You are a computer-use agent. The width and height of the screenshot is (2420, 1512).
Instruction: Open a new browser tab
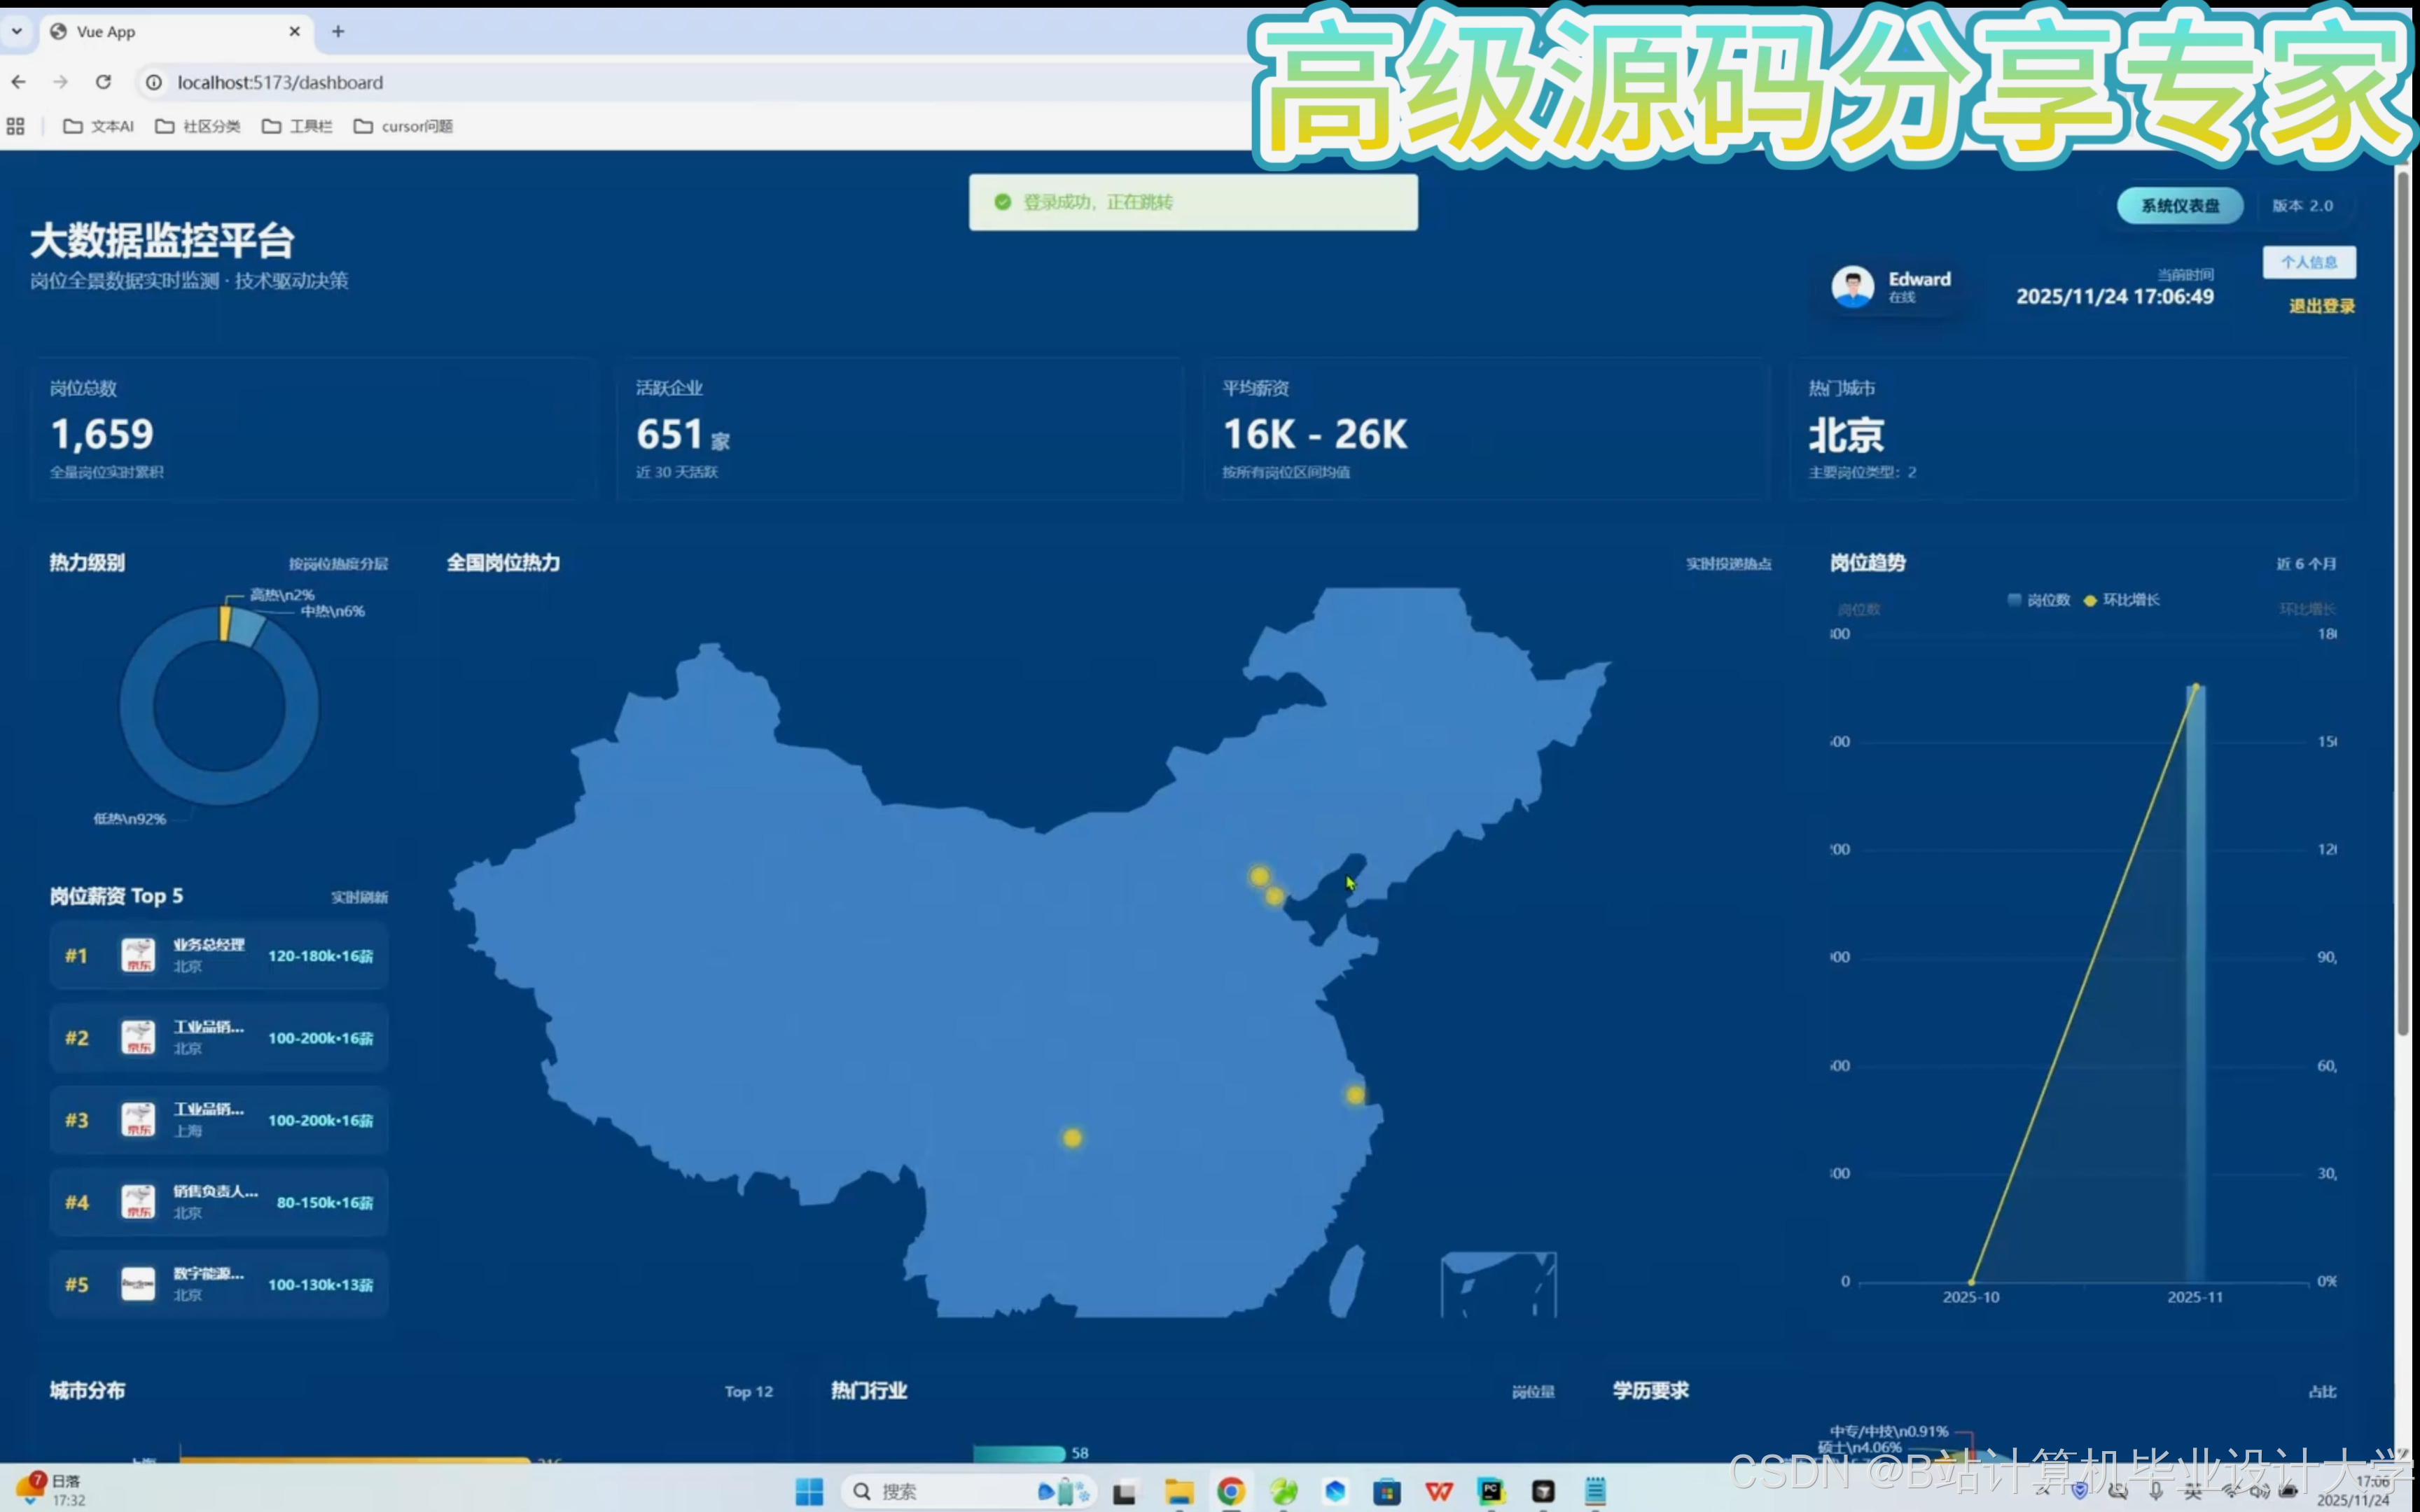click(338, 31)
